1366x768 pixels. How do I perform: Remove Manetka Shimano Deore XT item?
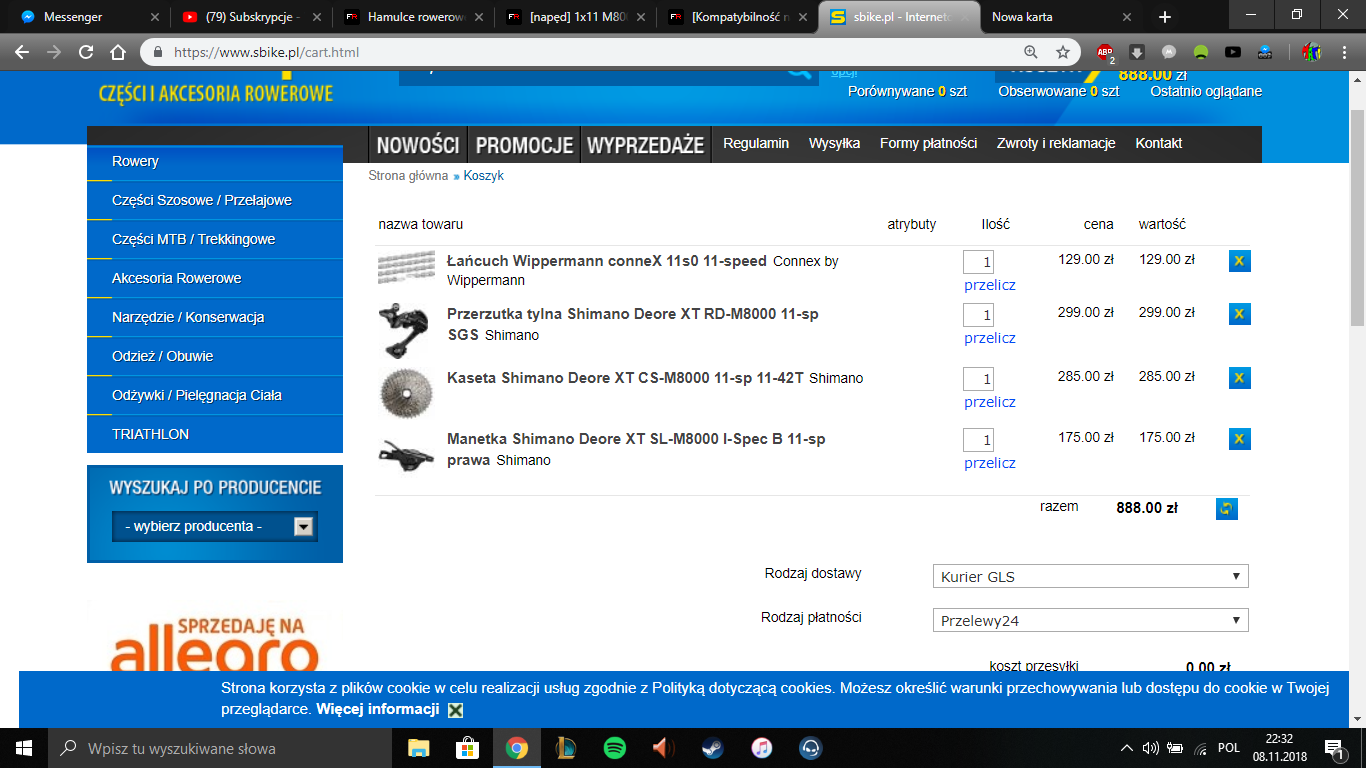pos(1240,439)
